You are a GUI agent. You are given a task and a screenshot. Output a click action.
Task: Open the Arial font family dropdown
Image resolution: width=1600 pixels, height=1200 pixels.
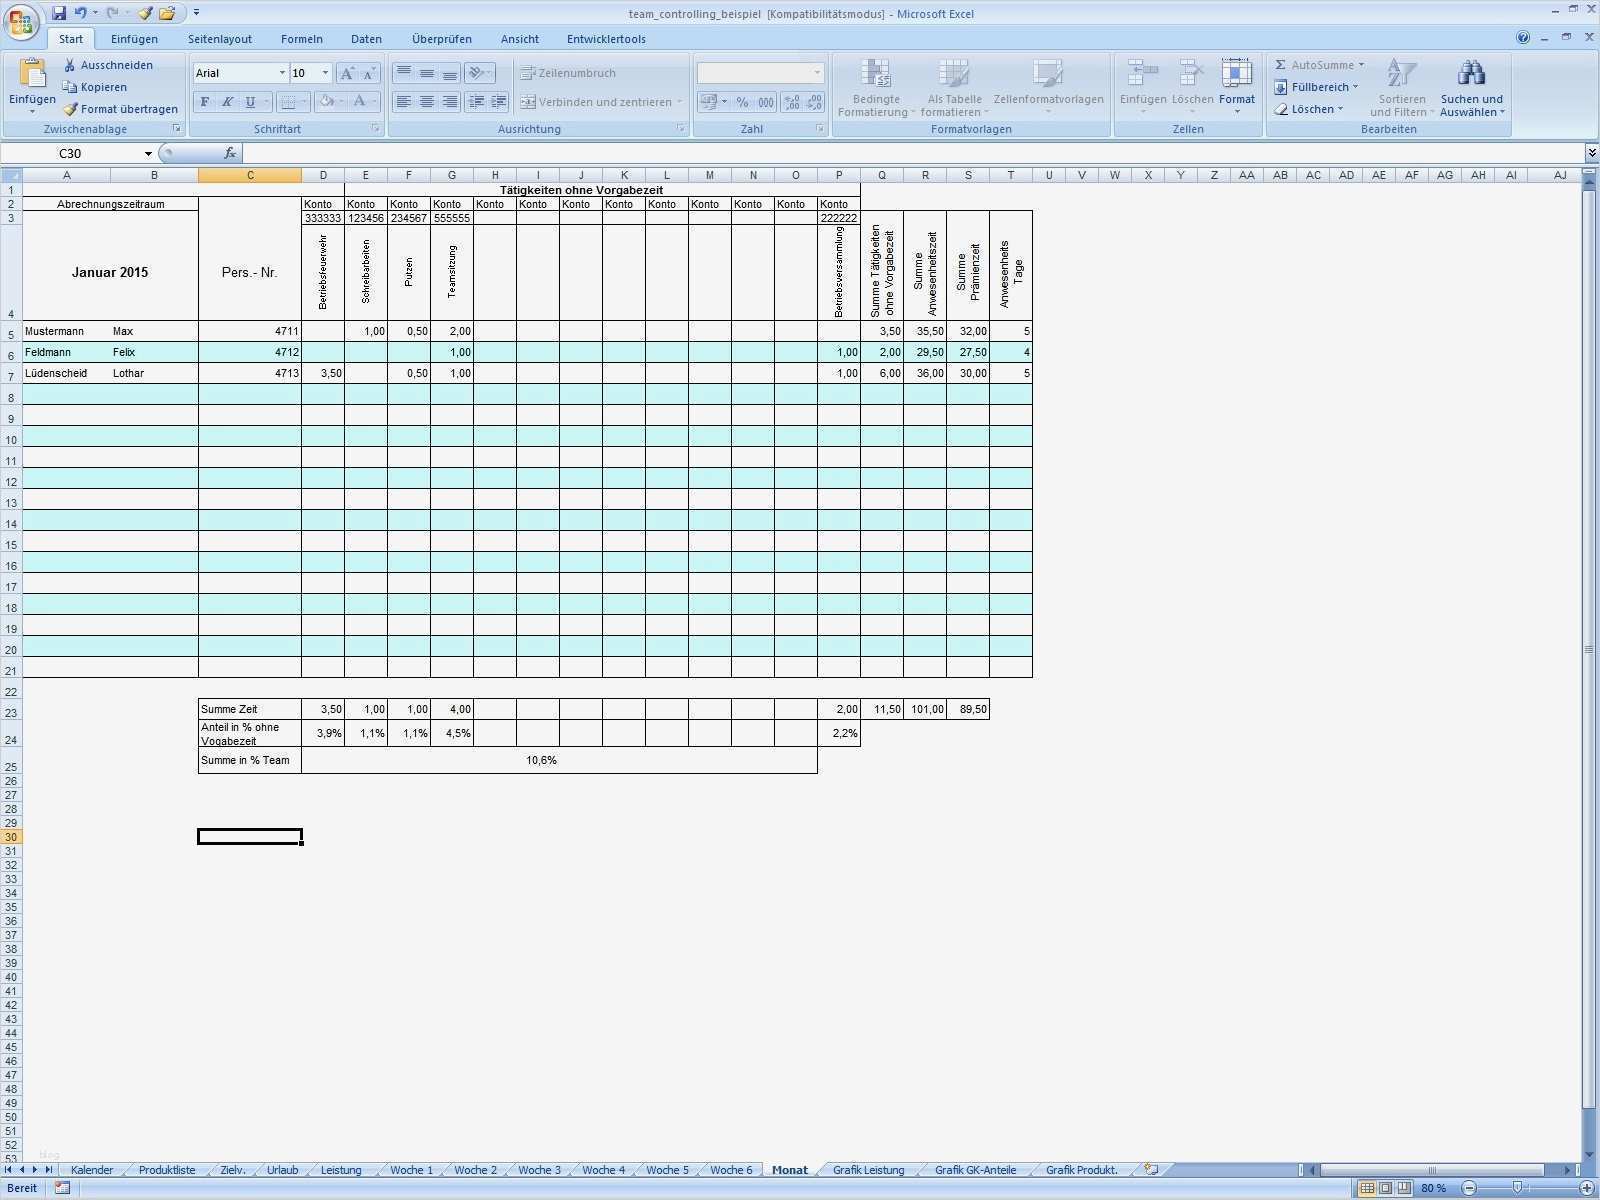283,72
